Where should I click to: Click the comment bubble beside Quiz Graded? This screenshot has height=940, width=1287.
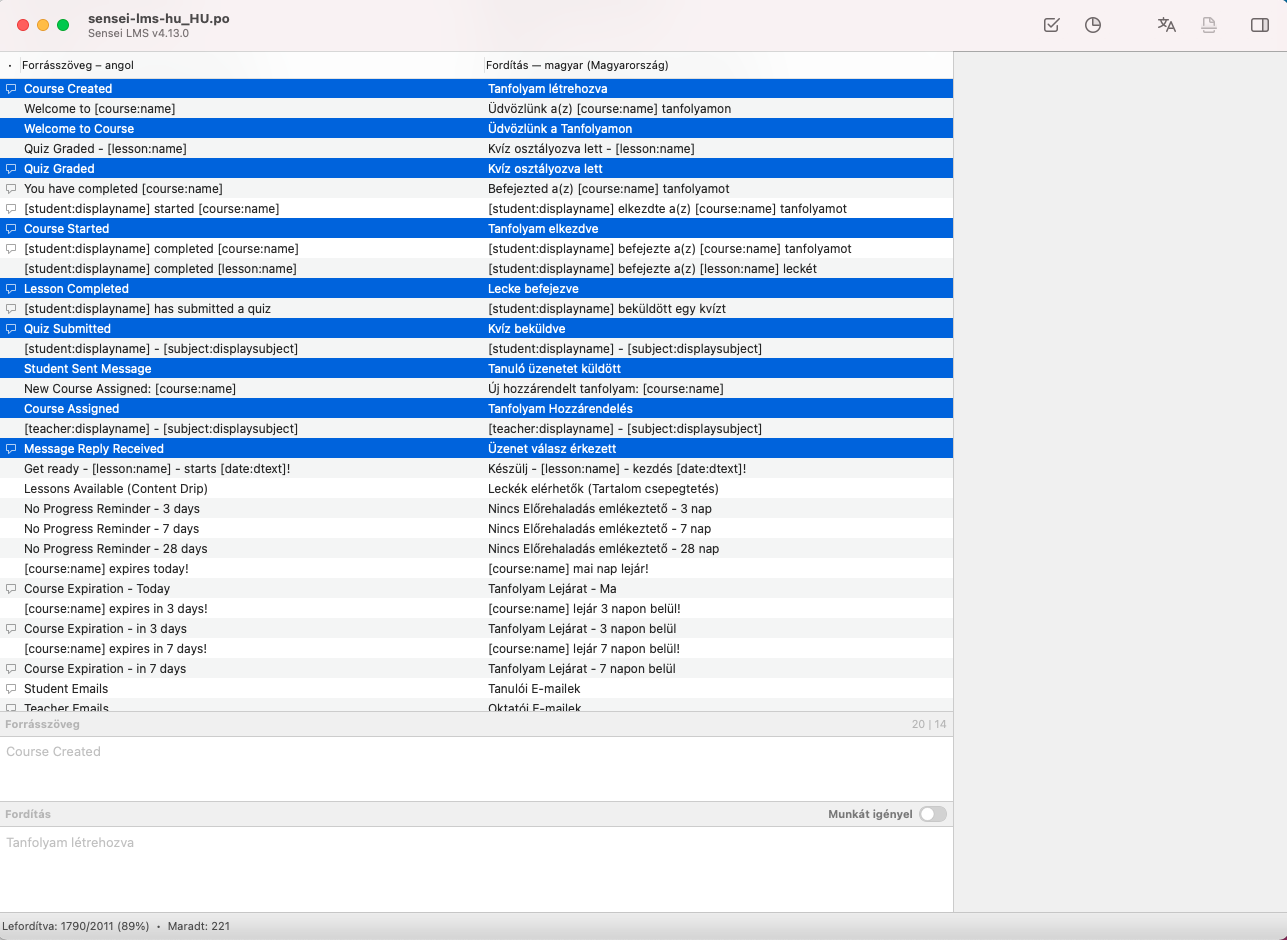tap(11, 168)
